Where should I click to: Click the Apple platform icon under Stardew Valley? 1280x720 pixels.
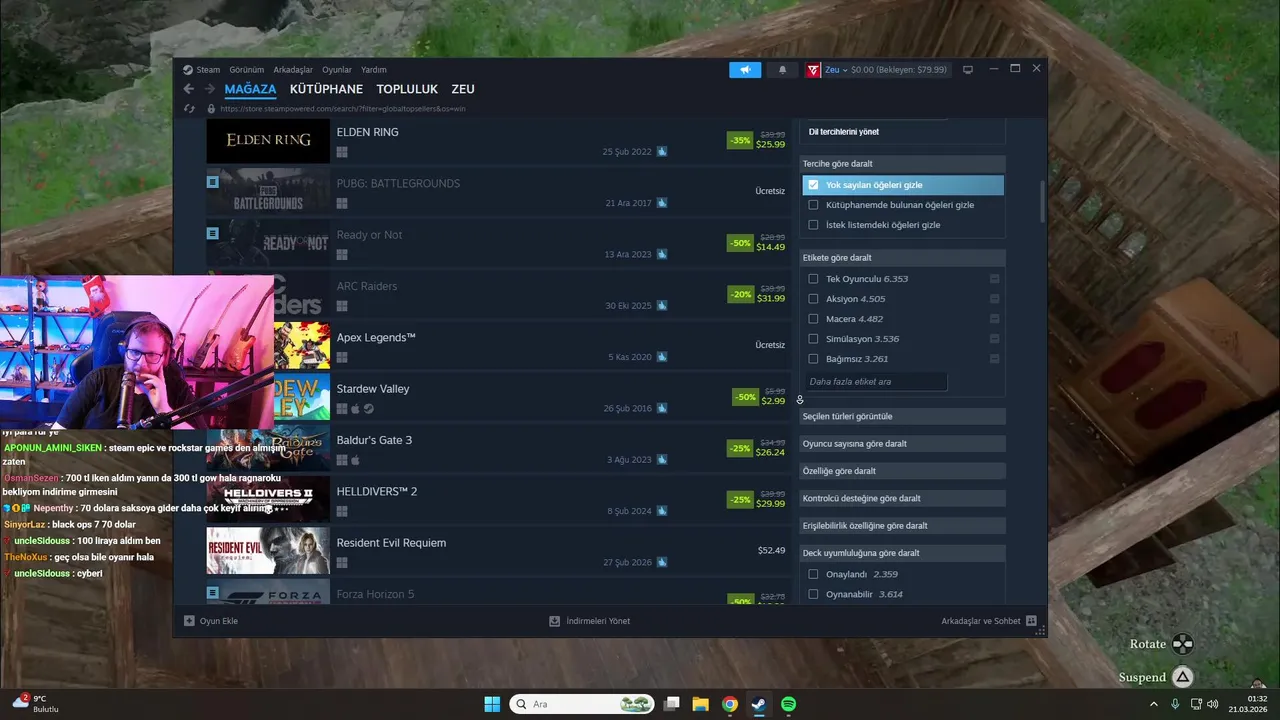pyautogui.click(x=355, y=408)
